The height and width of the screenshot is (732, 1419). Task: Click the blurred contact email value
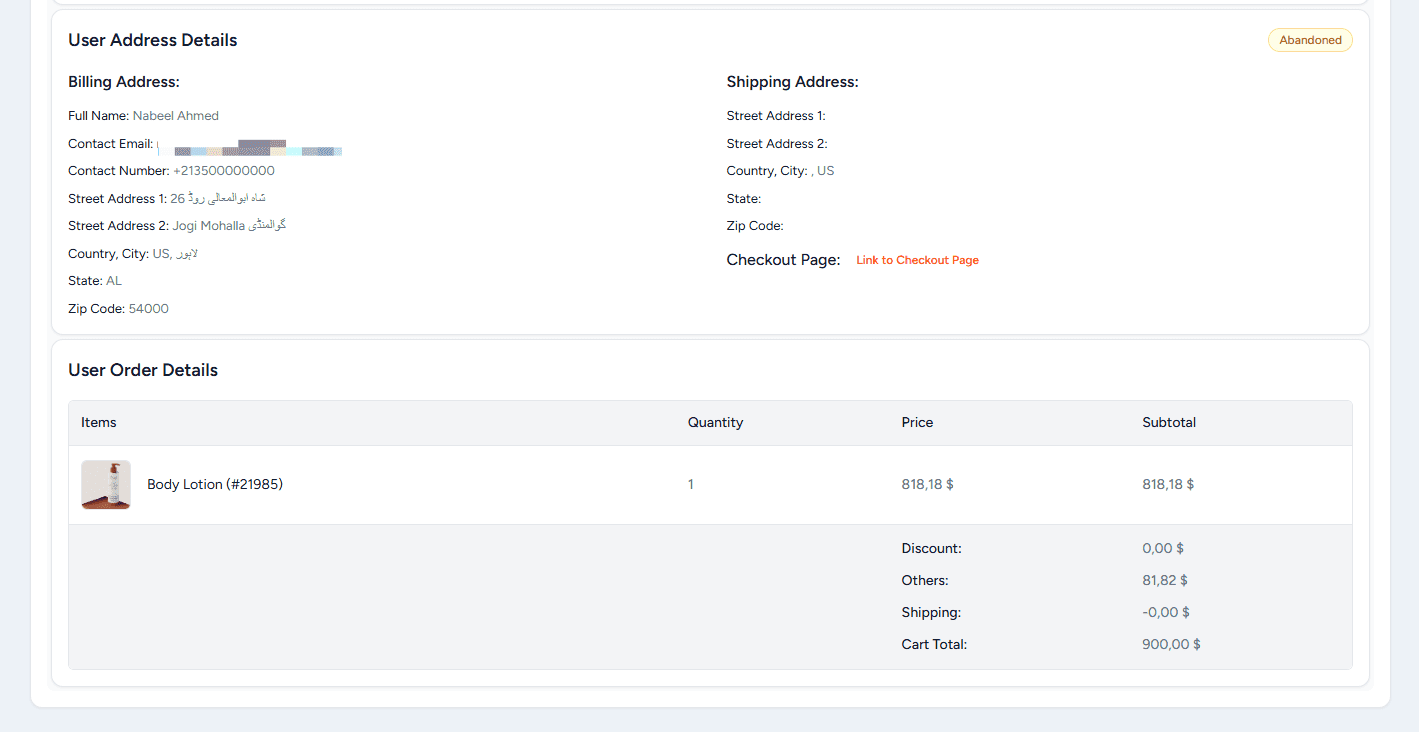tap(250, 147)
